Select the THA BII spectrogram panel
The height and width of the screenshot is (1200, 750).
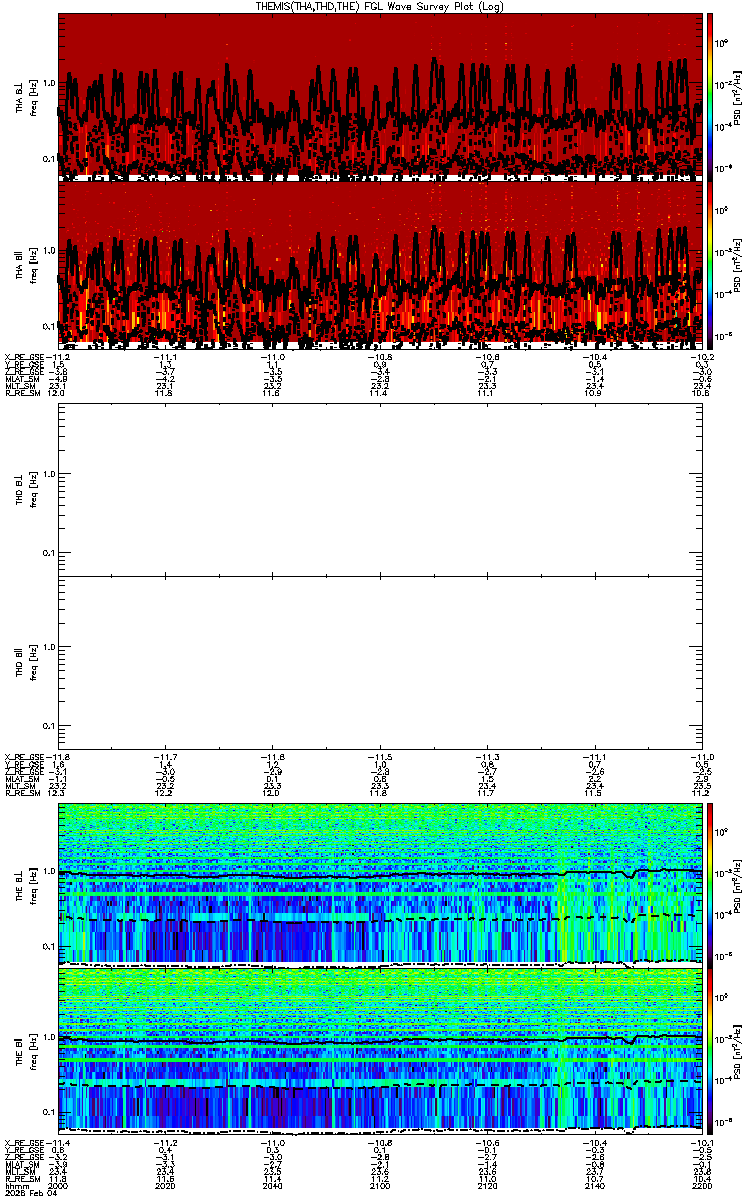coord(380,263)
